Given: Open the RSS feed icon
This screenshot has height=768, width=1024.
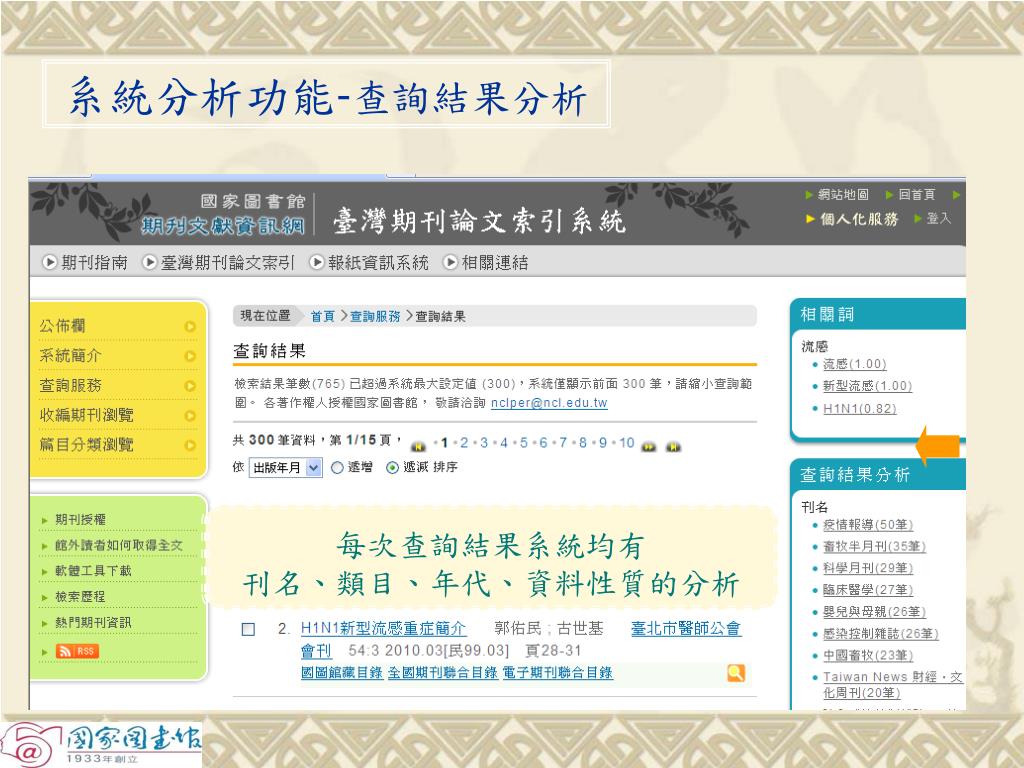Looking at the screenshot, I should click(x=77, y=650).
